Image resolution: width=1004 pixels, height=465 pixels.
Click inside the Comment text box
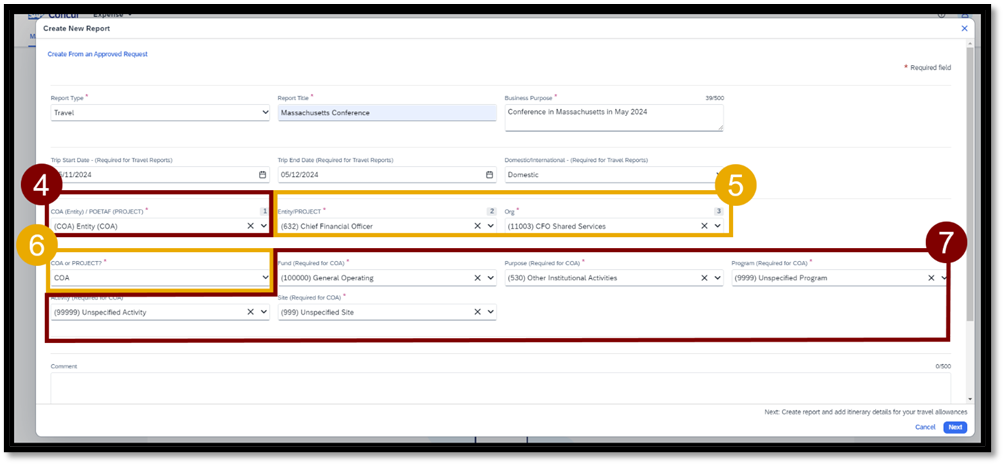pyautogui.click(x=500, y=387)
